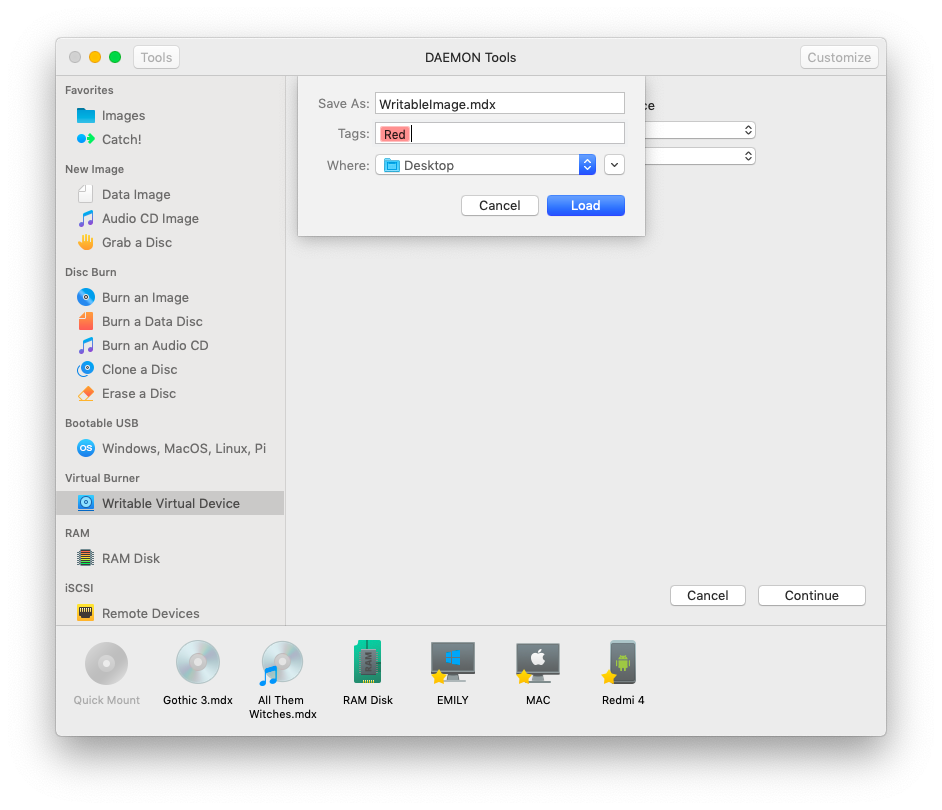Open the lower dropdown behind the save sheet
This screenshot has width=942, height=810.
pyautogui.click(x=700, y=156)
